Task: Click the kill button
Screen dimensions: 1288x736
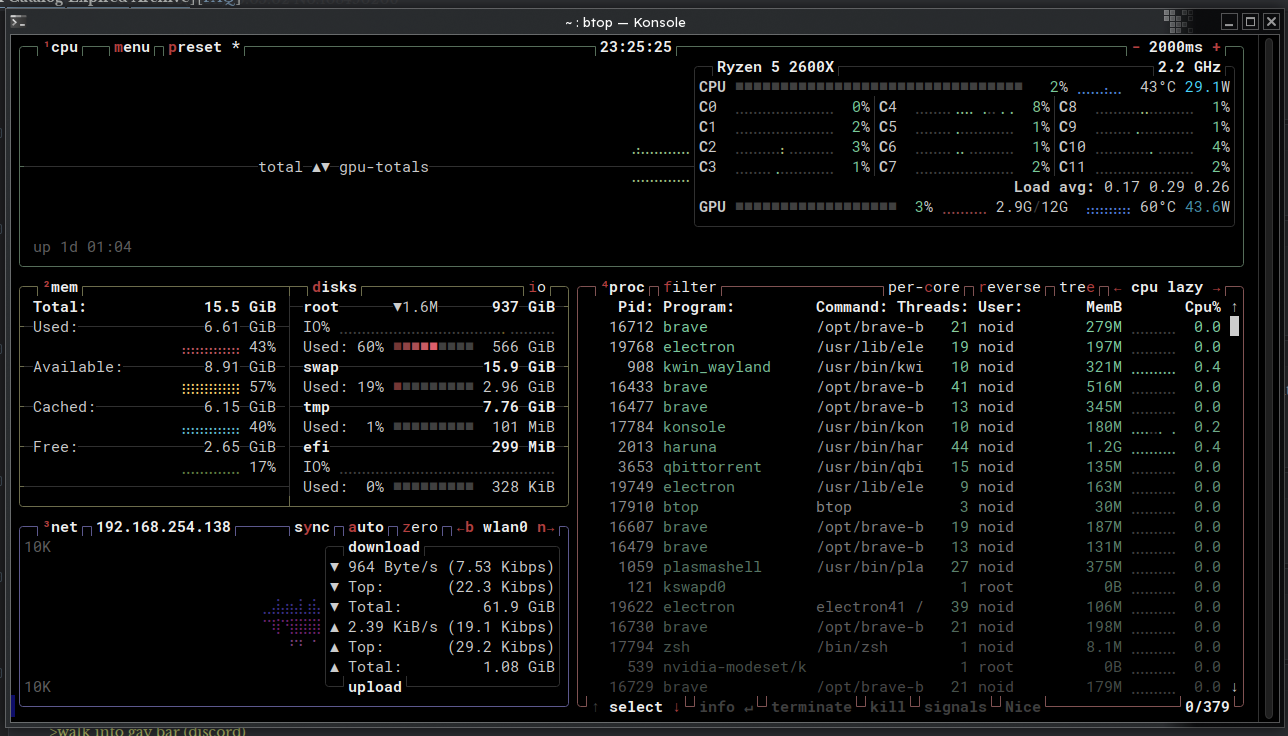Action: tap(888, 707)
